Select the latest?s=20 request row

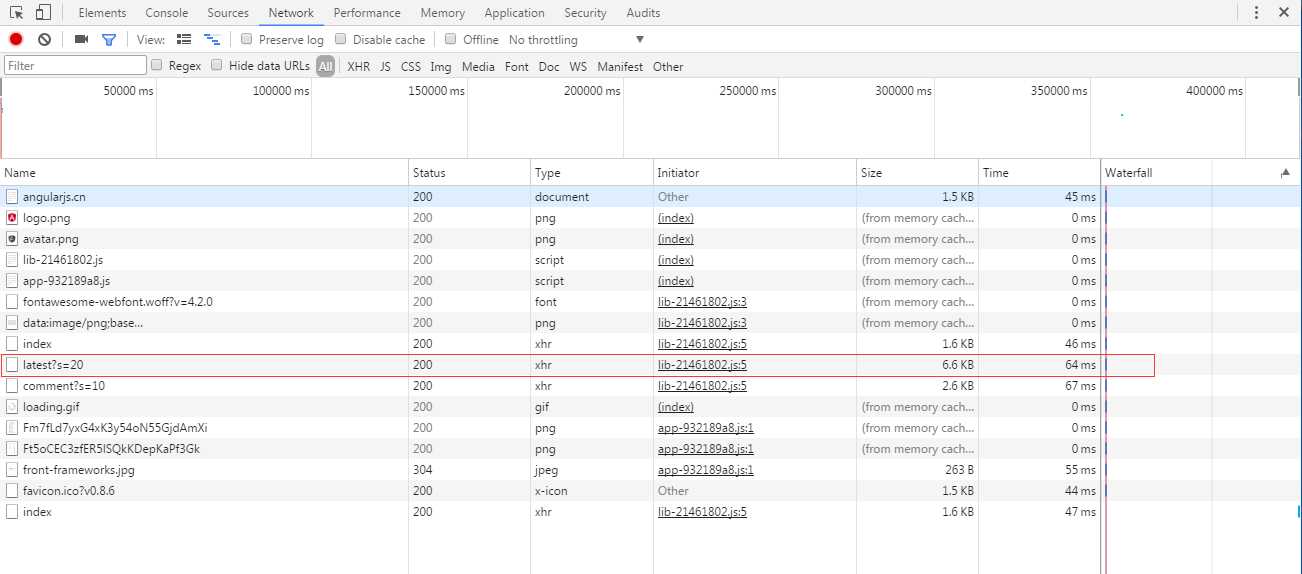click(x=578, y=365)
